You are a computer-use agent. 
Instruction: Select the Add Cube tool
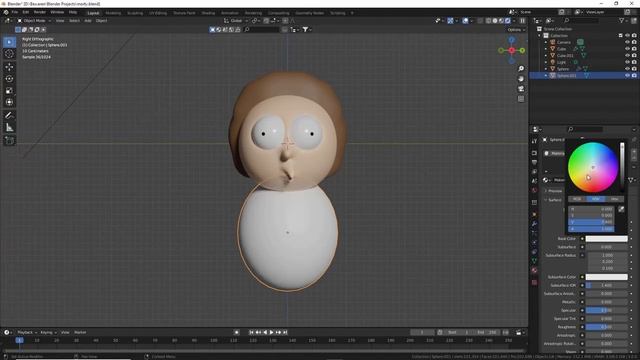point(9,141)
